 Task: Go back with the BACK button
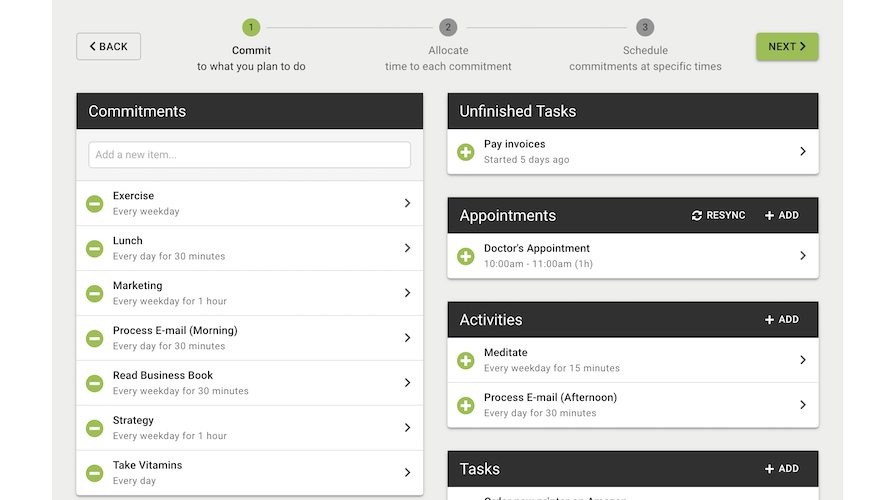[x=108, y=46]
